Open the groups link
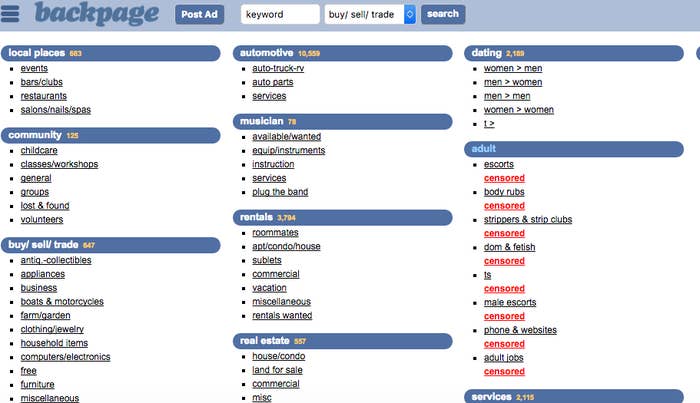Image resolution: width=700 pixels, height=403 pixels. pos(34,192)
